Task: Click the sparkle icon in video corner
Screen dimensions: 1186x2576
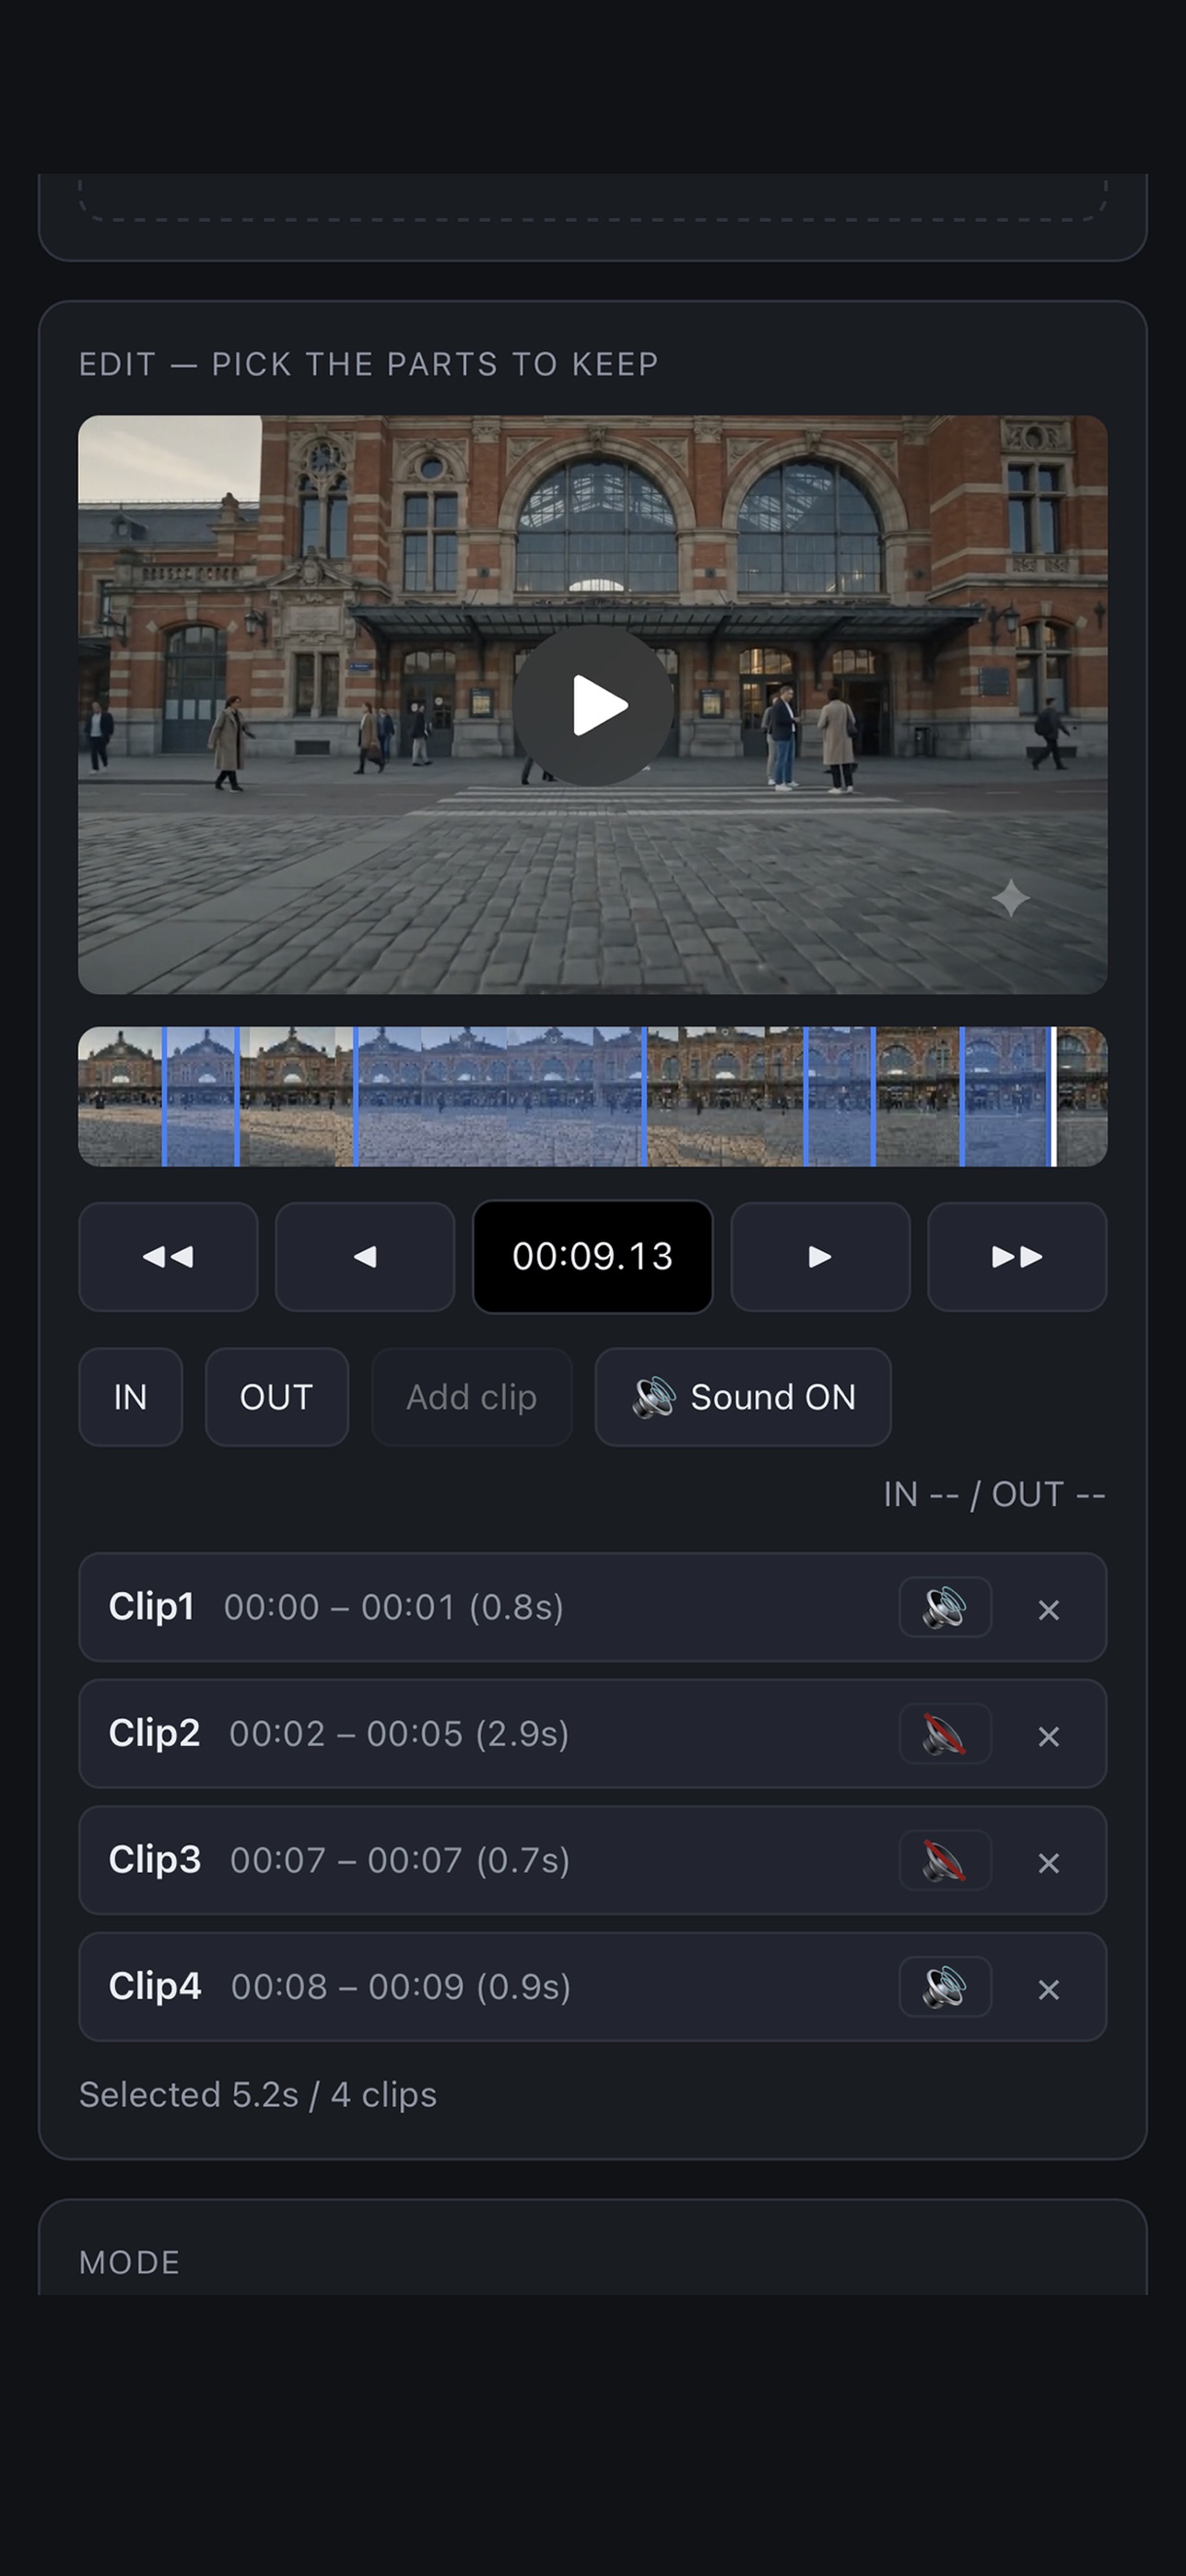Action: [x=1011, y=897]
